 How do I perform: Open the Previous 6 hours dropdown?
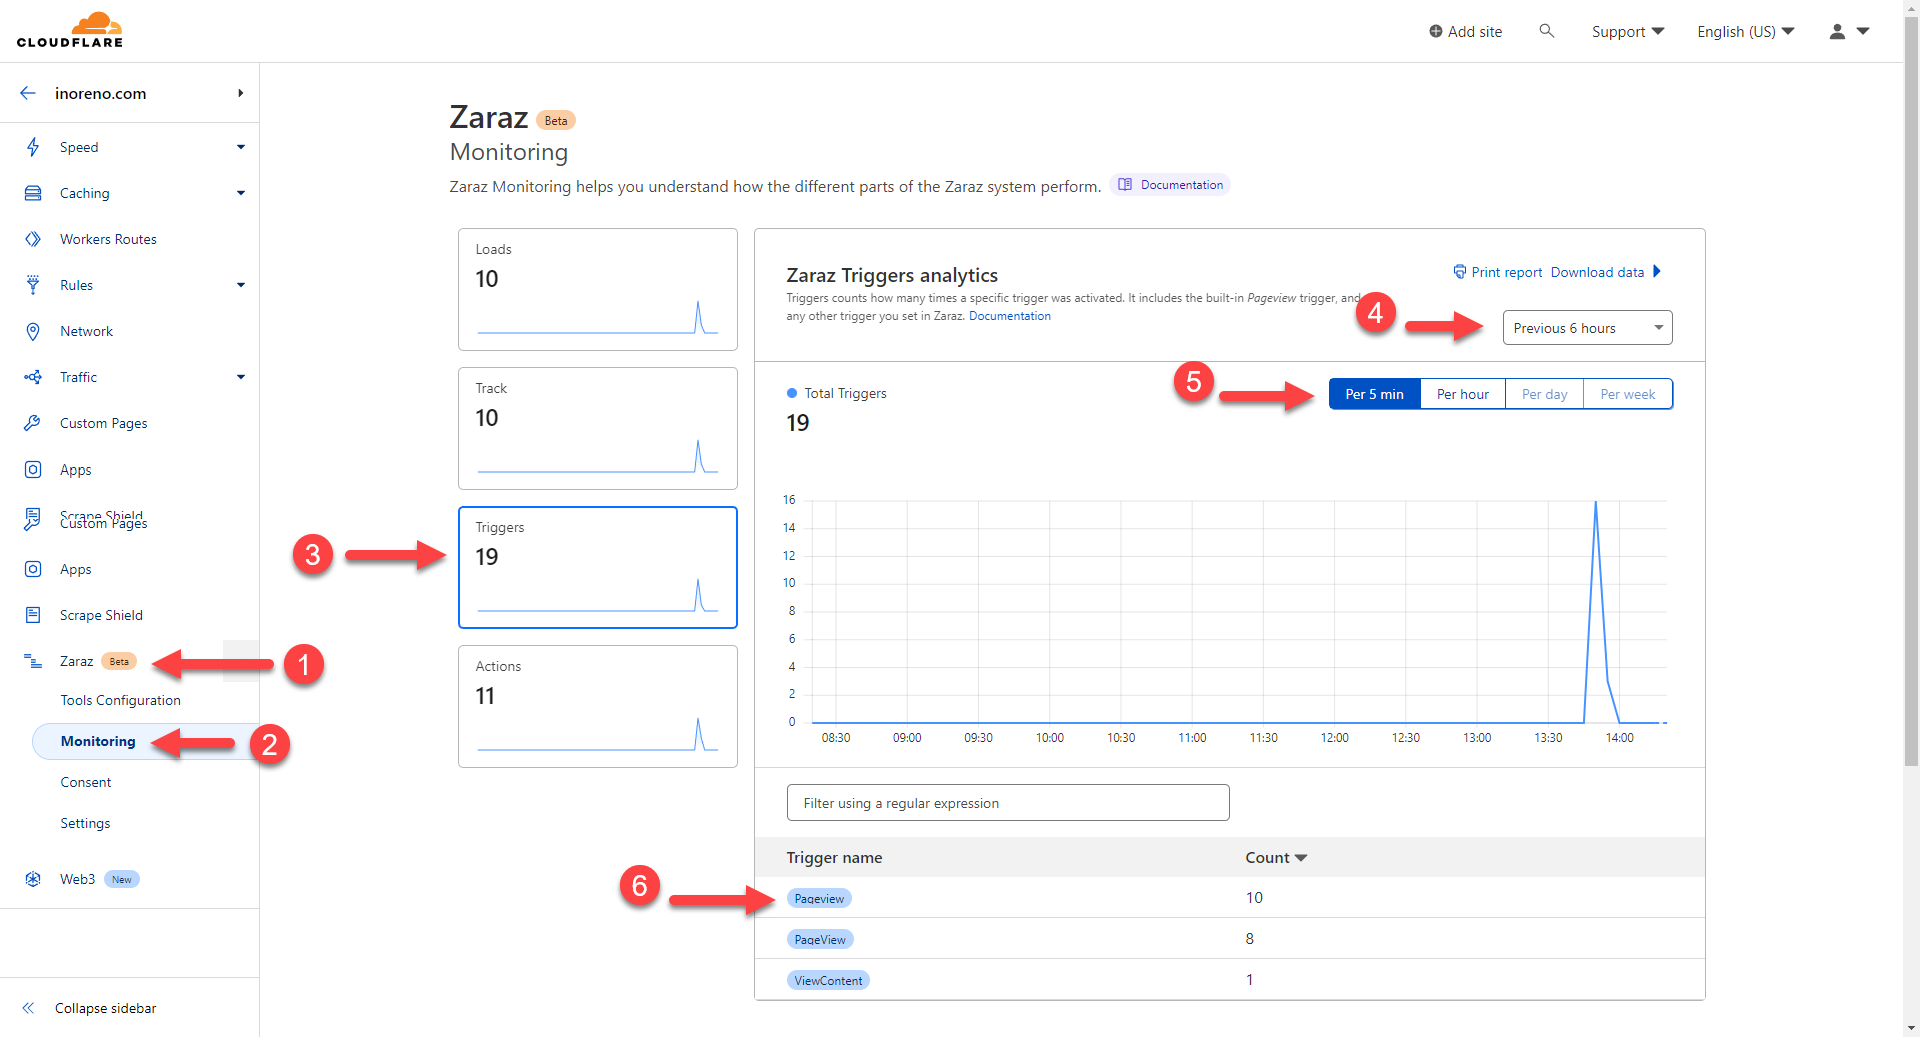tap(1587, 328)
